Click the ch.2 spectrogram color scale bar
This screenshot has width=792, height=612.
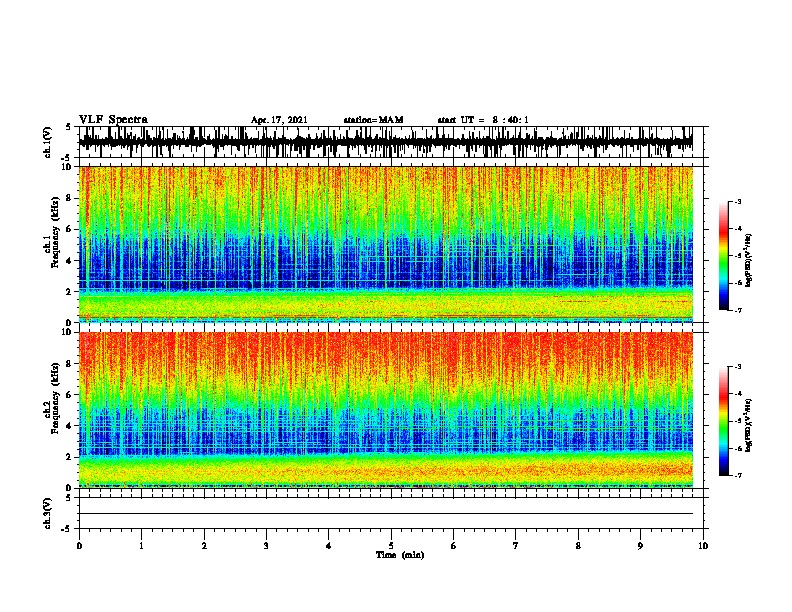(724, 421)
